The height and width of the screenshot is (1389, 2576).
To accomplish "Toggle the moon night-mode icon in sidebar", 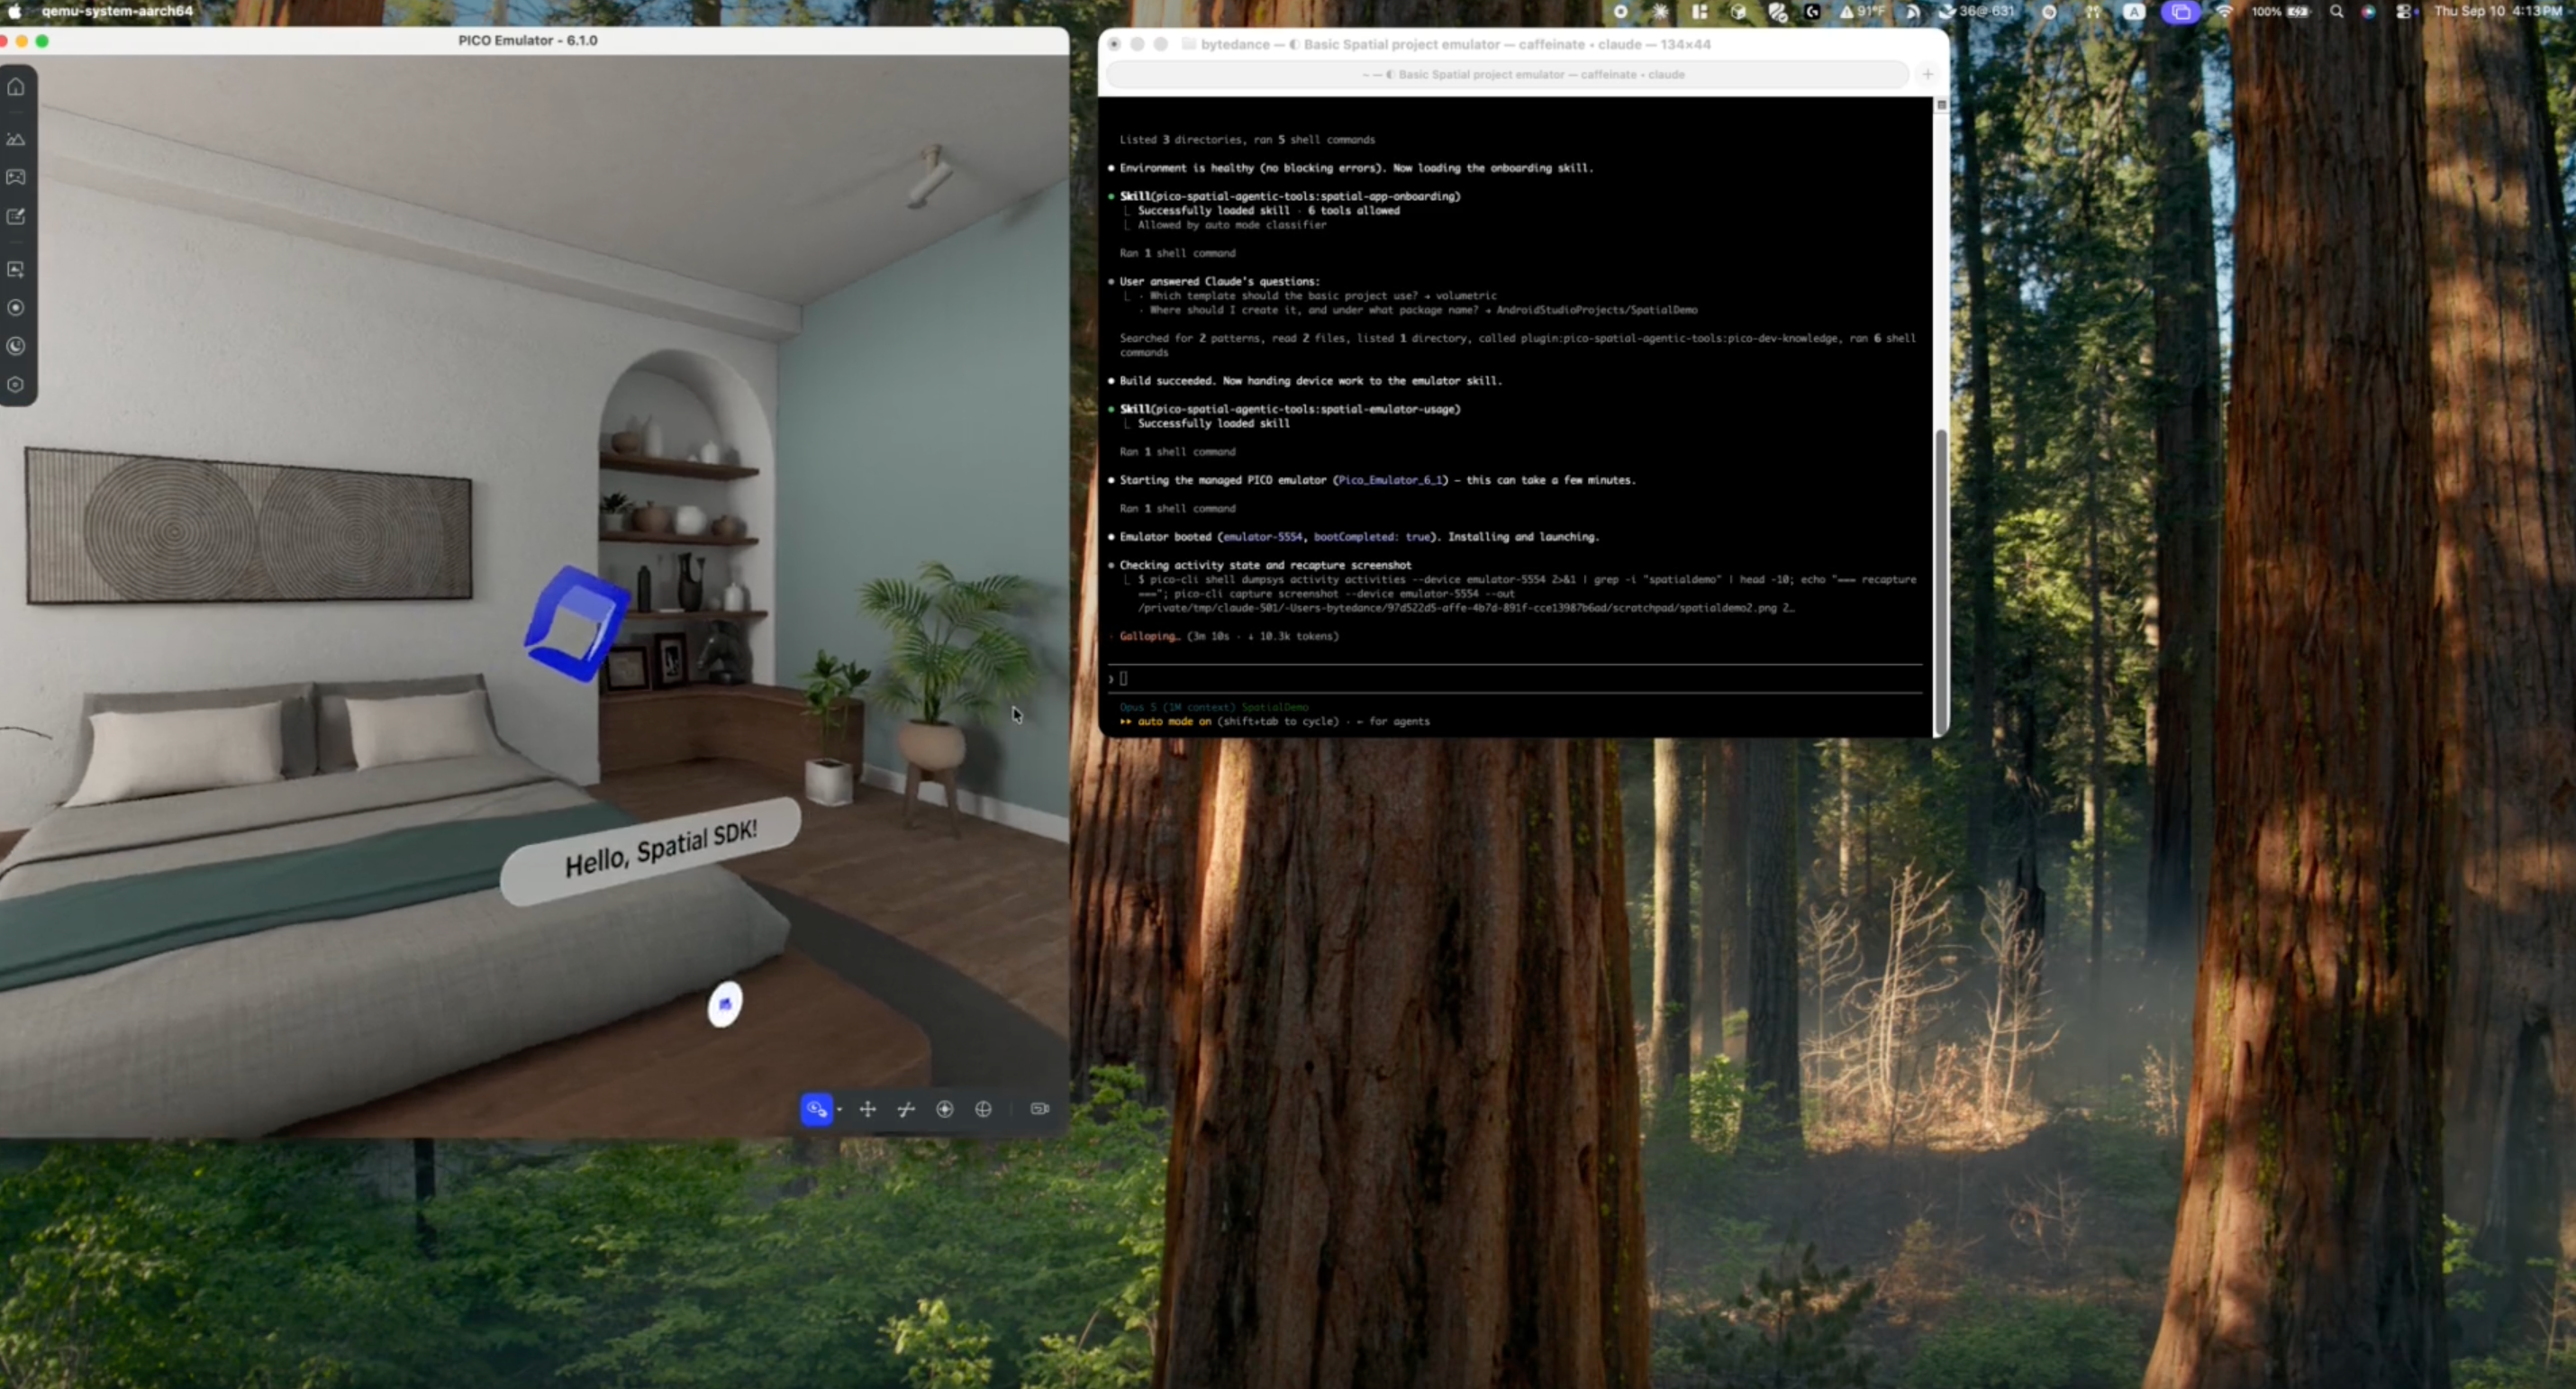I will click(16, 346).
